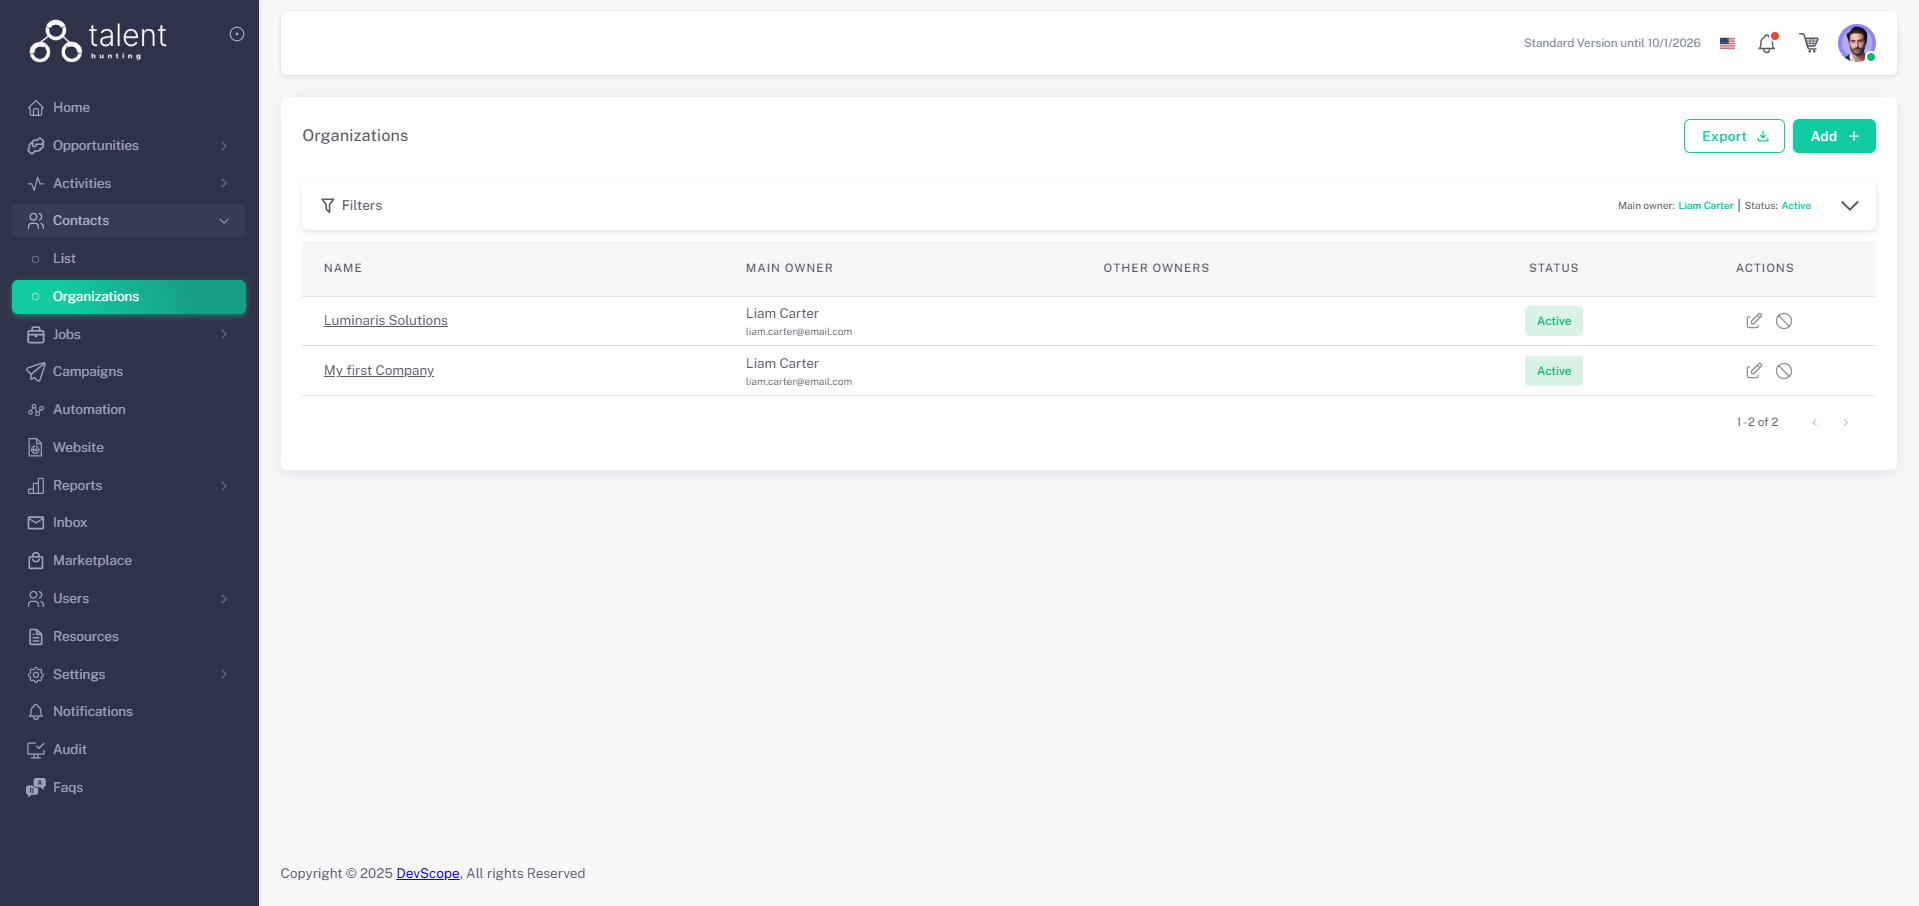This screenshot has height=906, width=1919.
Task: Open the shopping cart icon
Action: tap(1809, 43)
